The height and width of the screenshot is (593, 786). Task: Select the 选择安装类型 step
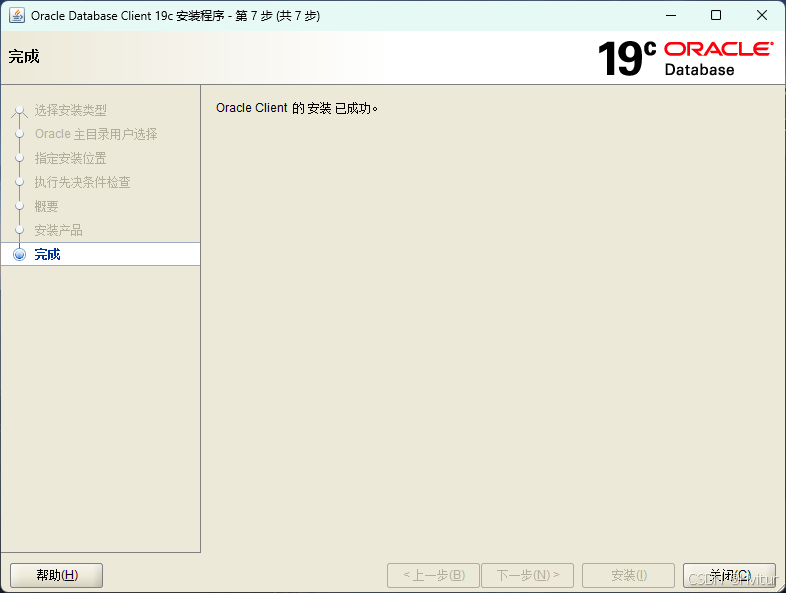pyautogui.click(x=70, y=110)
